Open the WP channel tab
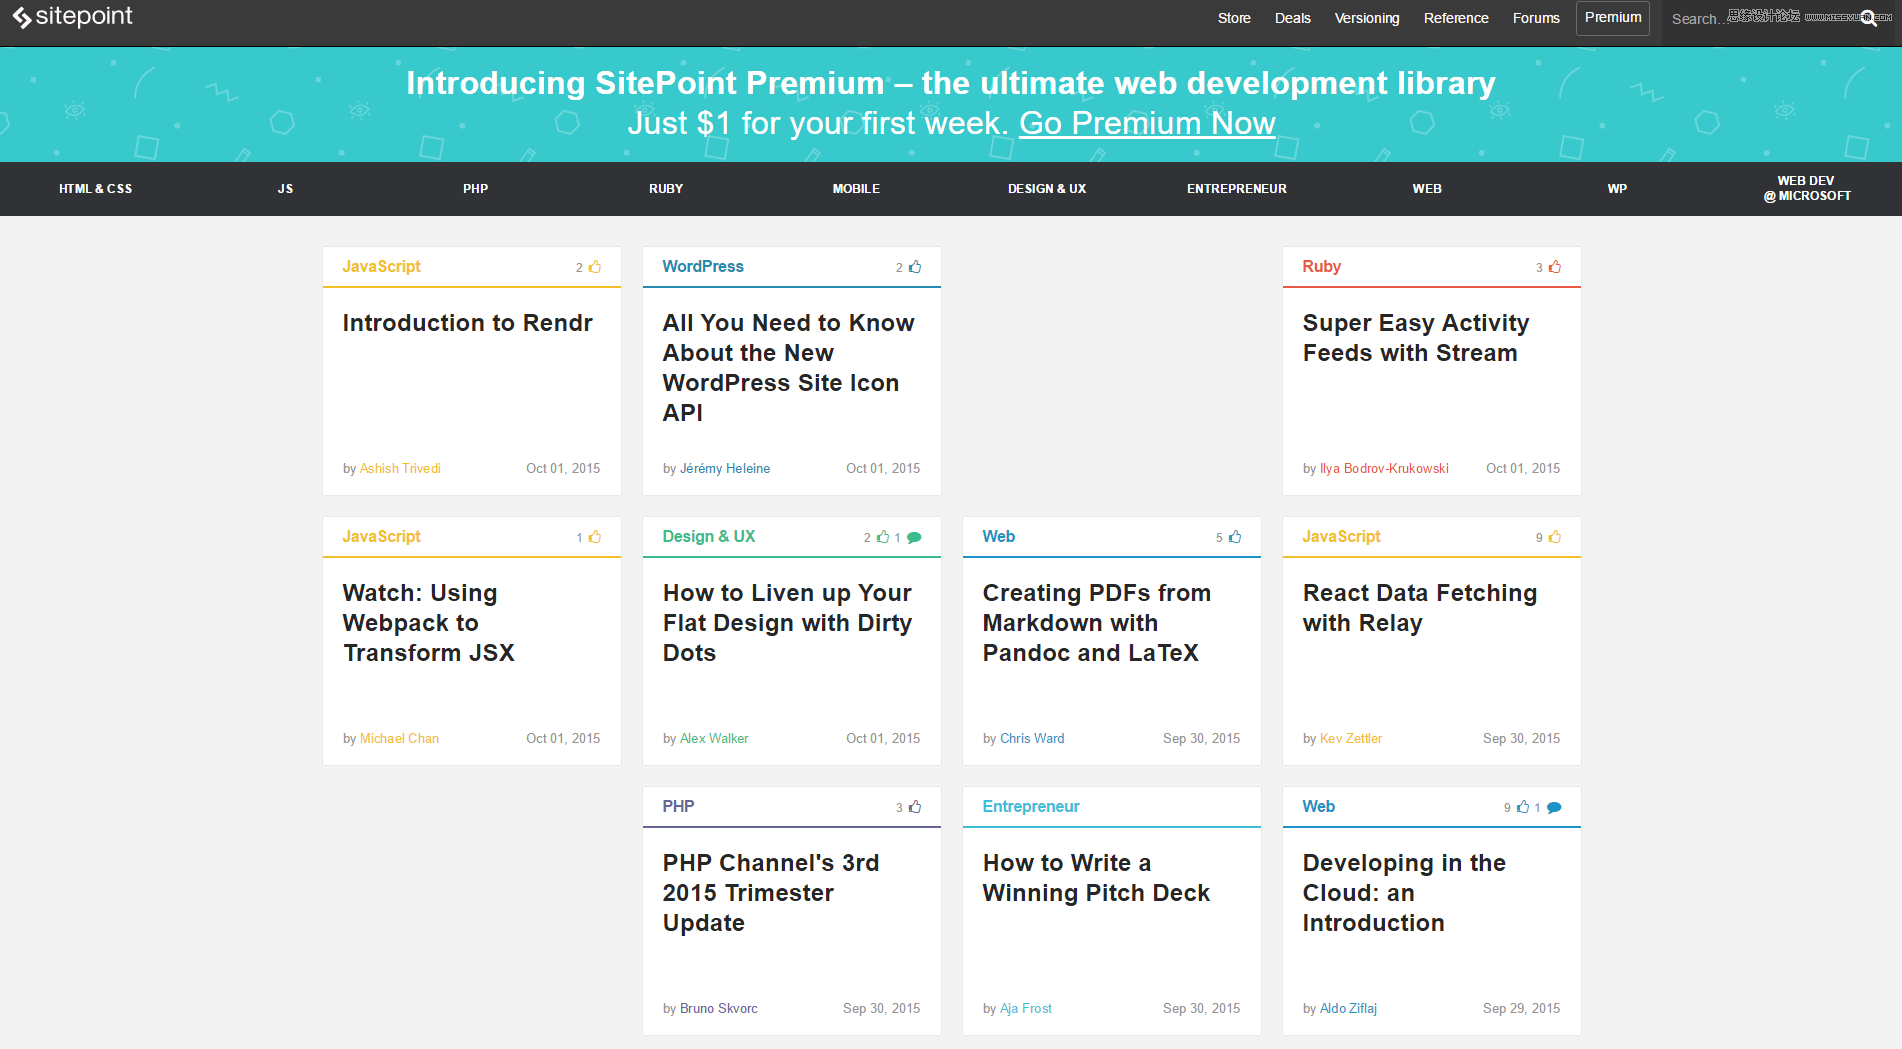The image size is (1902, 1049). [x=1617, y=189]
